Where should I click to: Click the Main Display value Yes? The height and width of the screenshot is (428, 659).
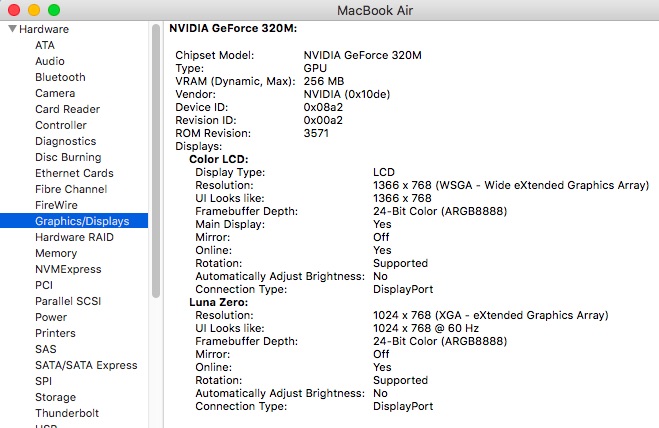click(x=382, y=225)
